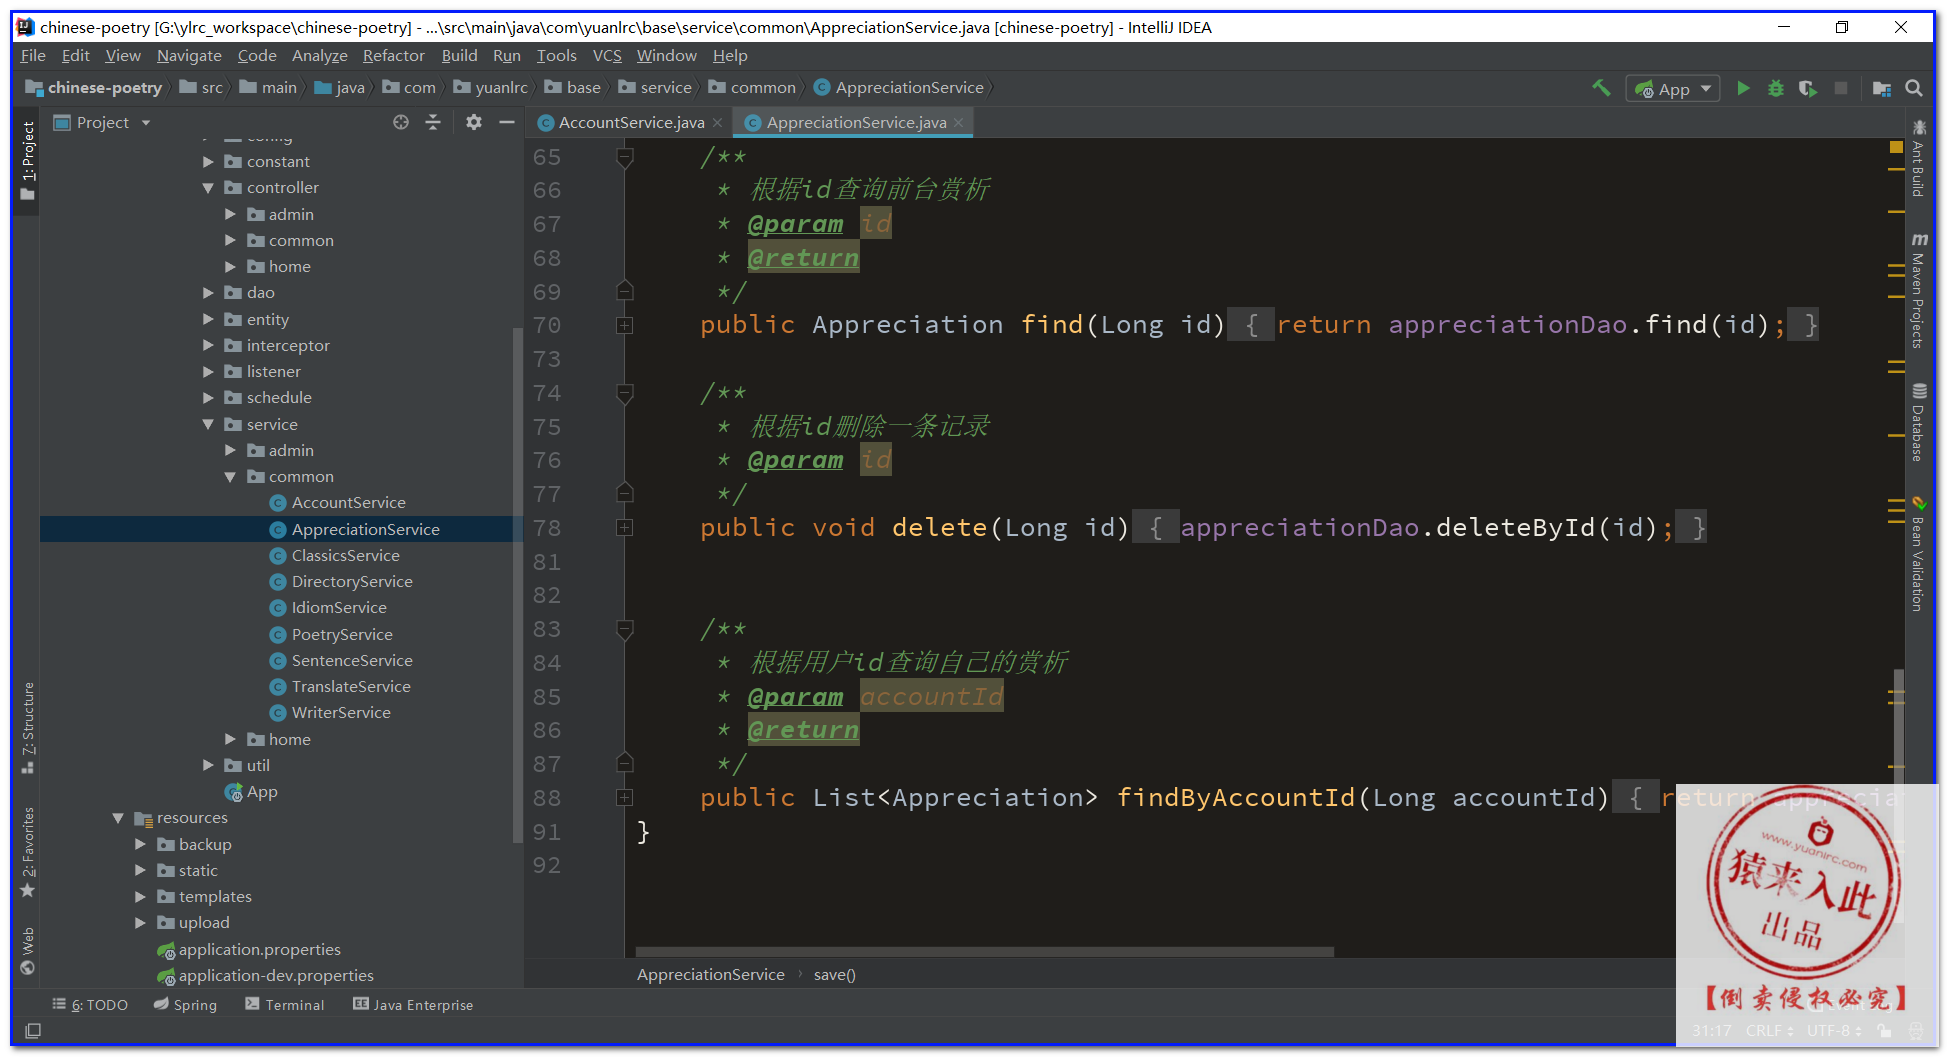Fold the javadoc comment at line 65

(x=625, y=157)
